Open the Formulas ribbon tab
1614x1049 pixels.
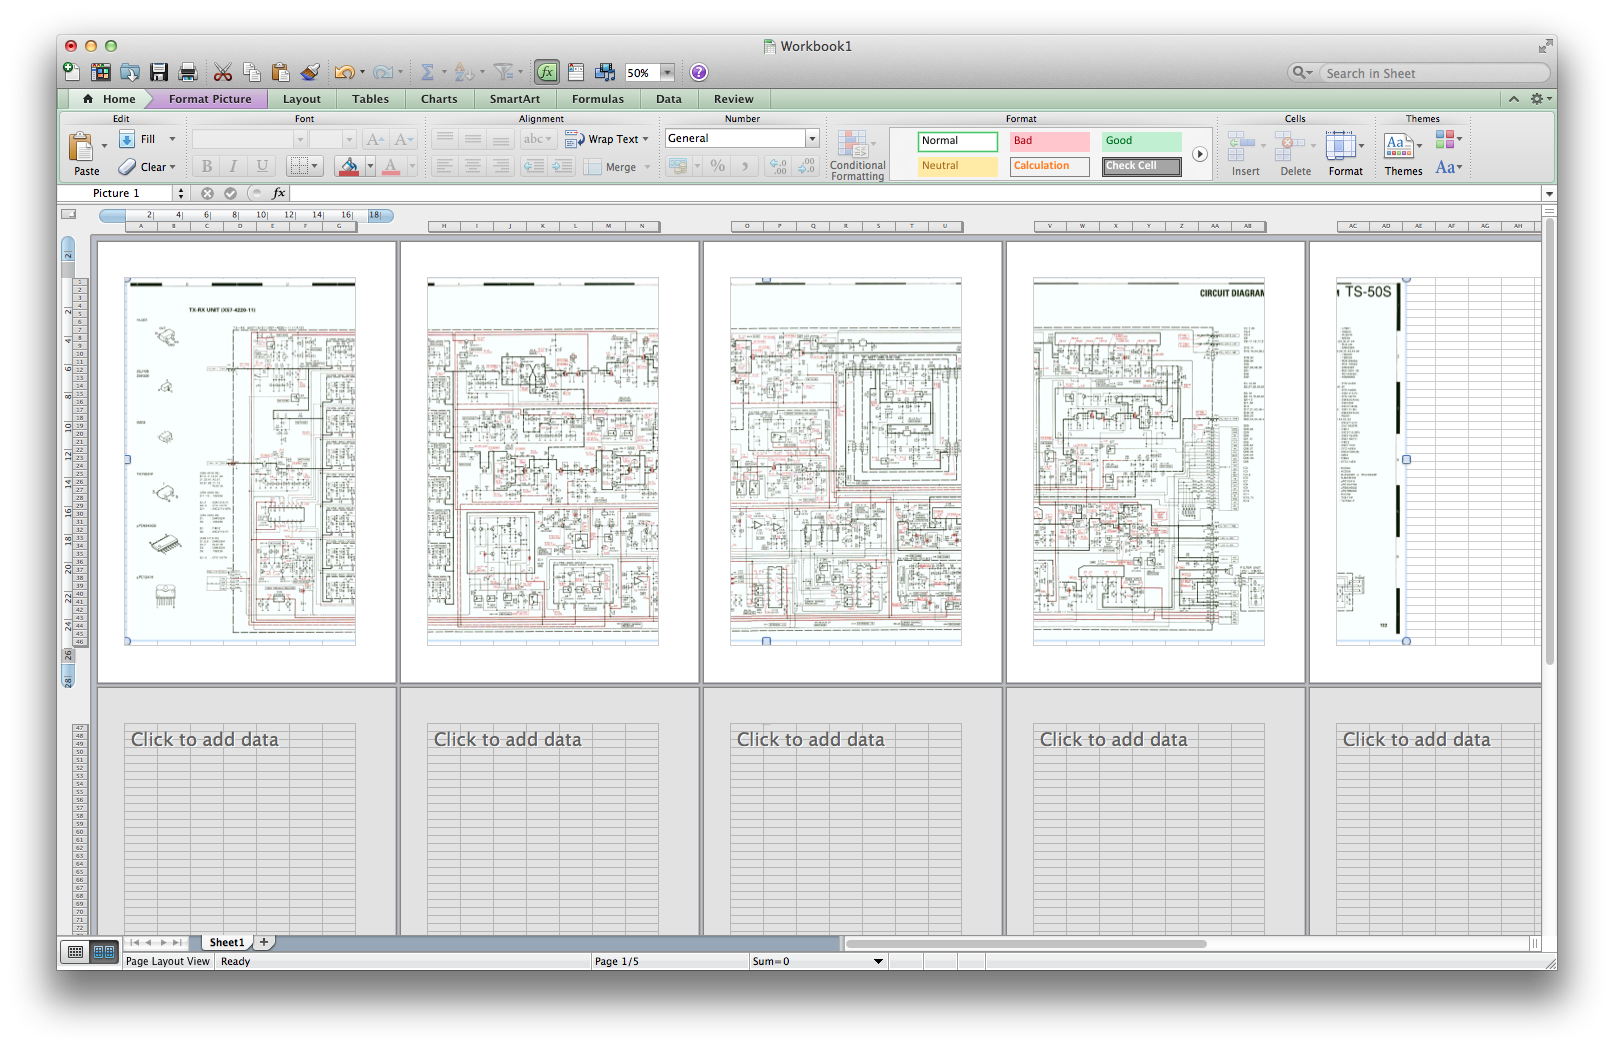(x=597, y=99)
